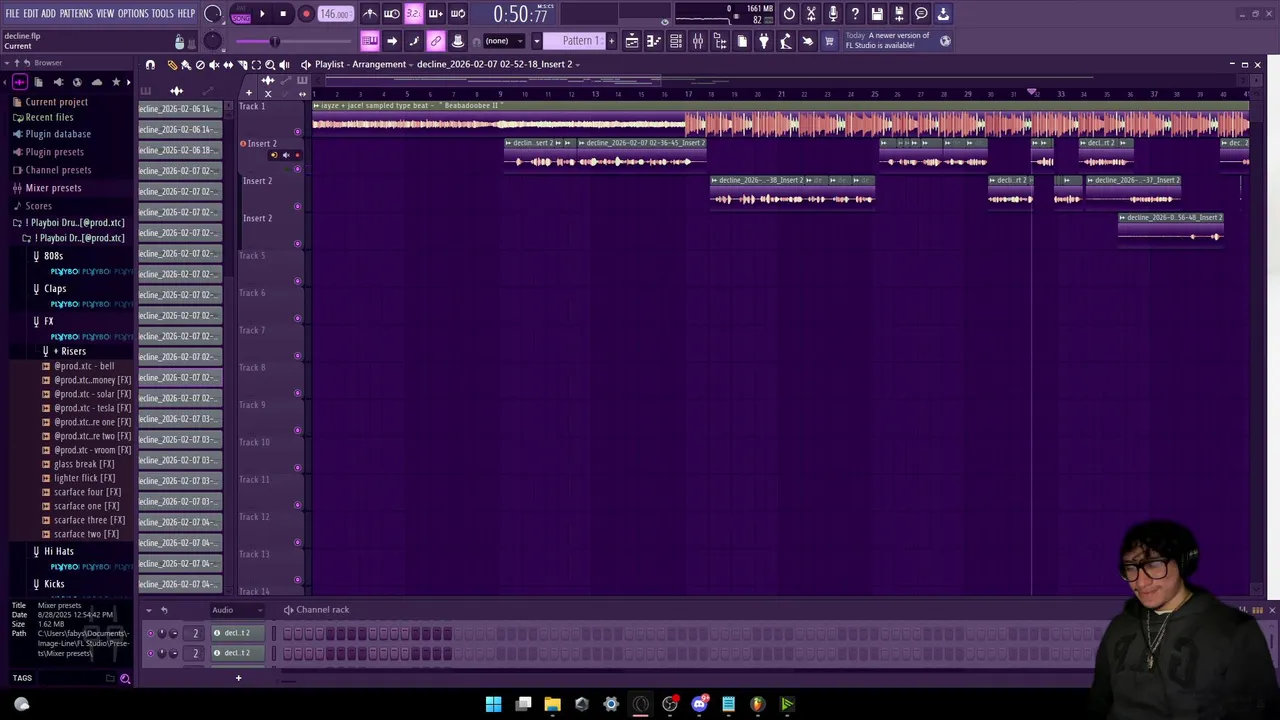Image resolution: width=1280 pixels, height=720 pixels.
Task: Click the undo history icon
Action: click(x=789, y=14)
